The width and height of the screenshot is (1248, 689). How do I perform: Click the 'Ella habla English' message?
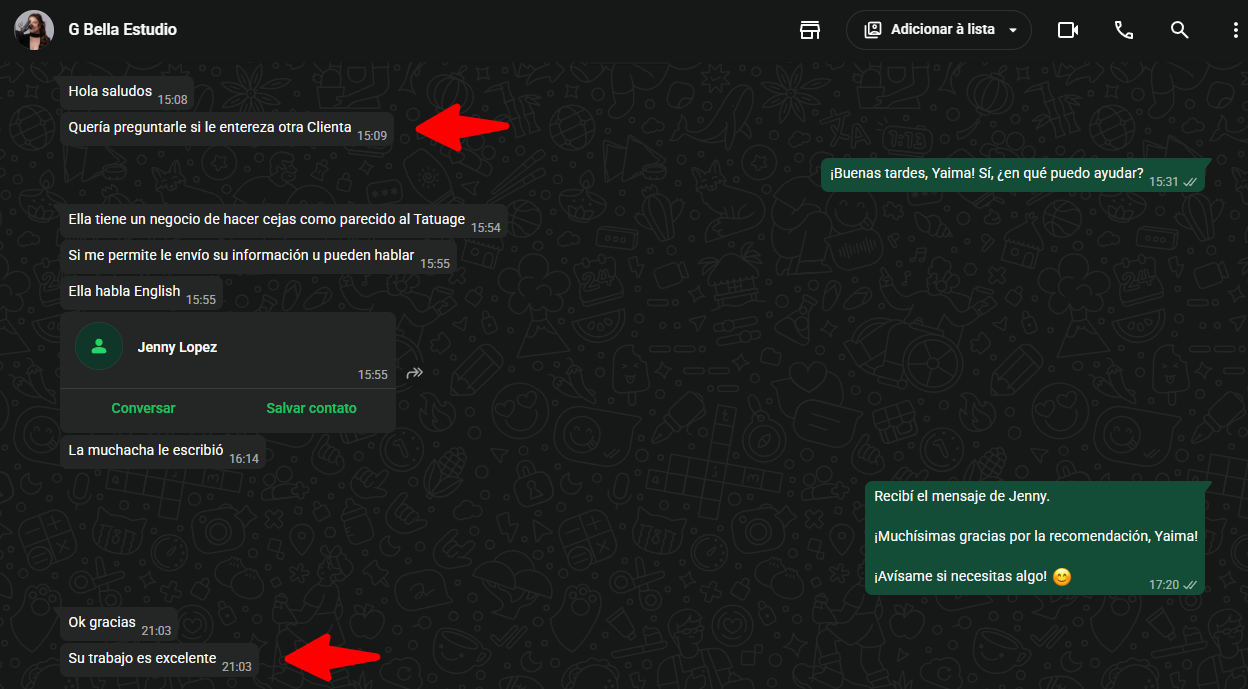[141, 292]
